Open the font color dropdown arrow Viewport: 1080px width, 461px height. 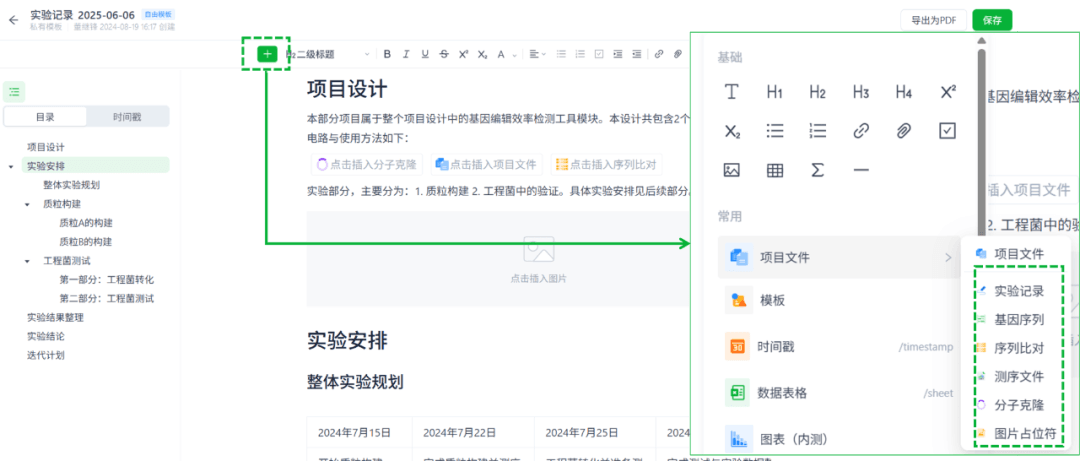click(514, 54)
